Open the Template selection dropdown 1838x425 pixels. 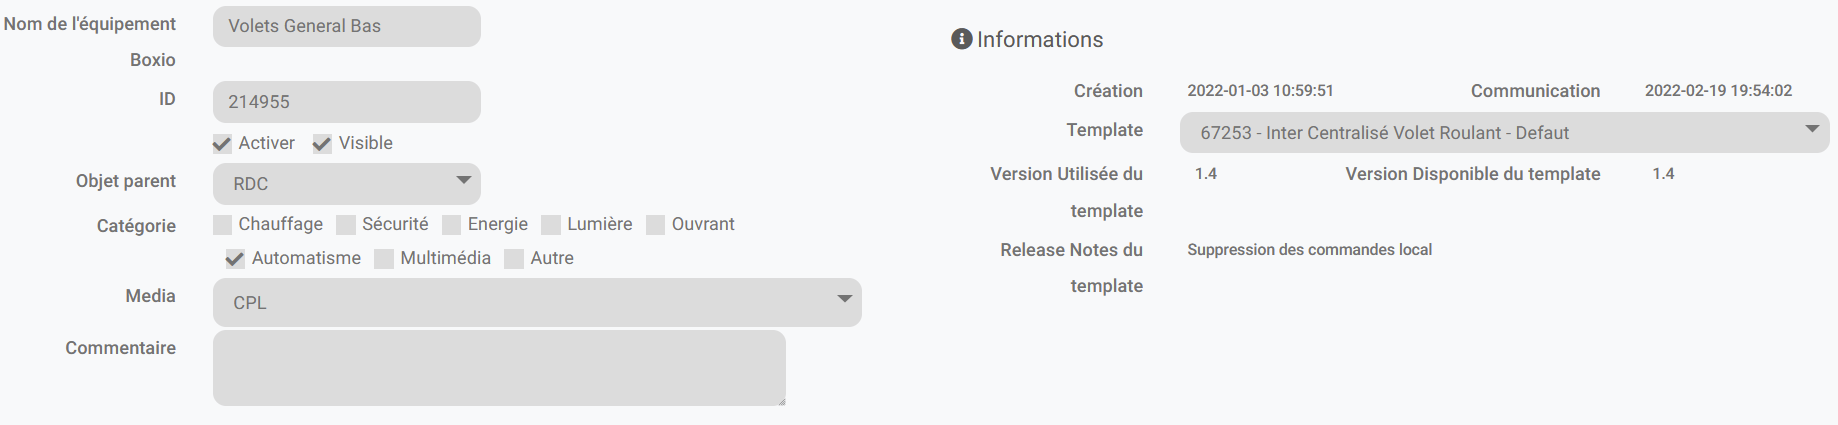pyautogui.click(x=1504, y=133)
